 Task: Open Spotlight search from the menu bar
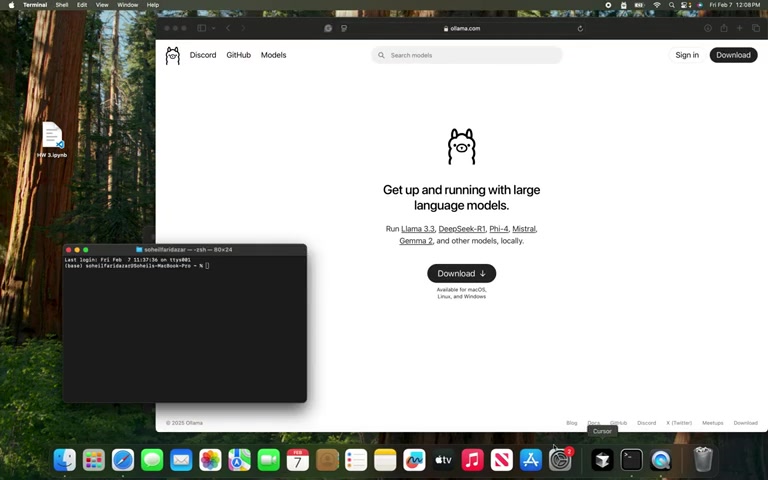672,5
